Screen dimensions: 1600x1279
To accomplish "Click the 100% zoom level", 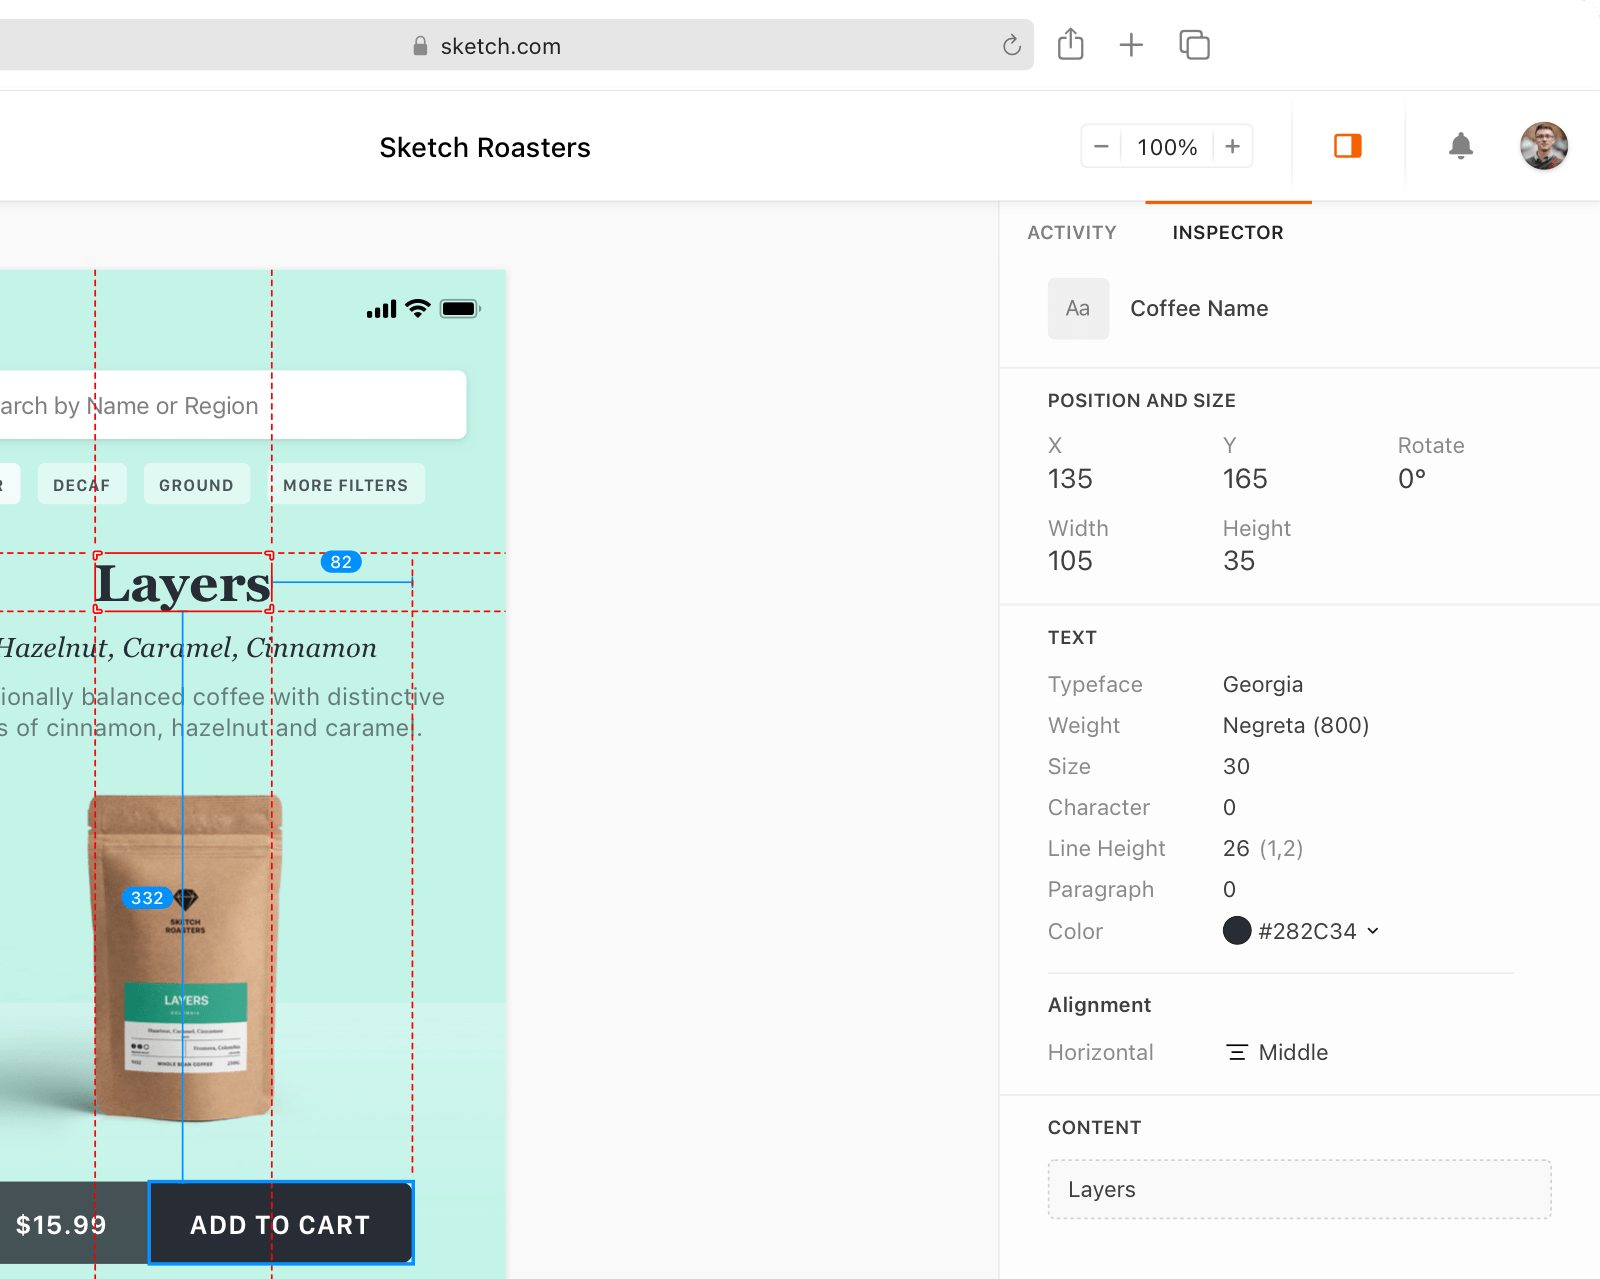I will tap(1166, 147).
